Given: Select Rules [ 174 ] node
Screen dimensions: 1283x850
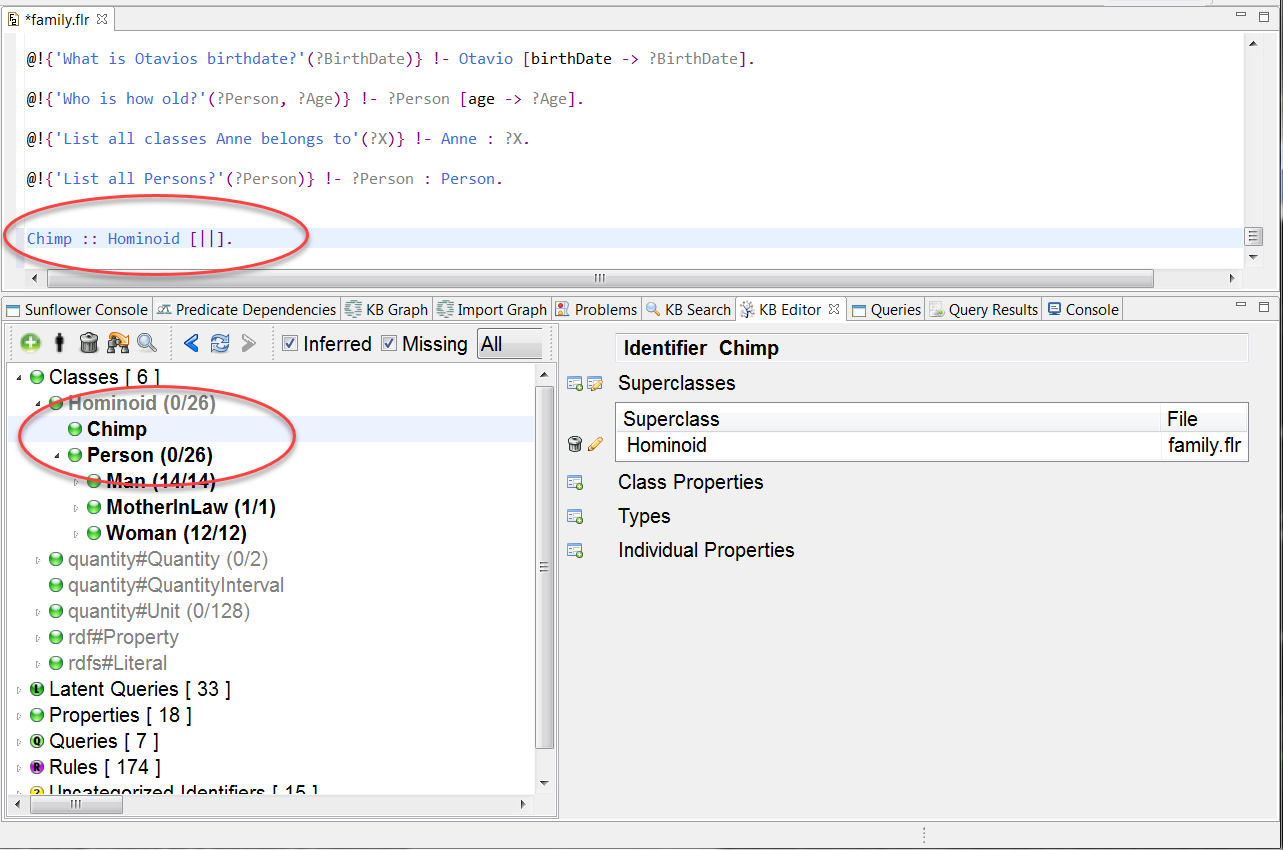Looking at the screenshot, I should pos(104,767).
